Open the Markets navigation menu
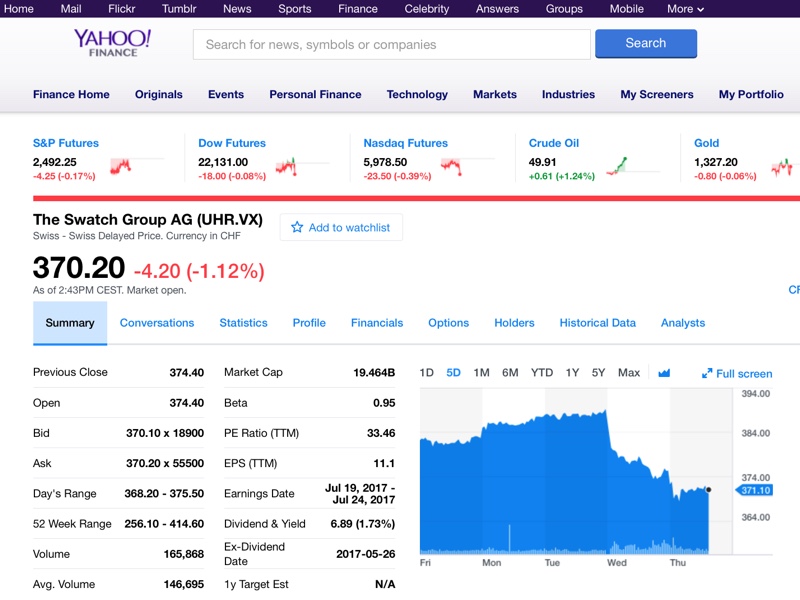Viewport: 800px width, 600px height. click(495, 95)
